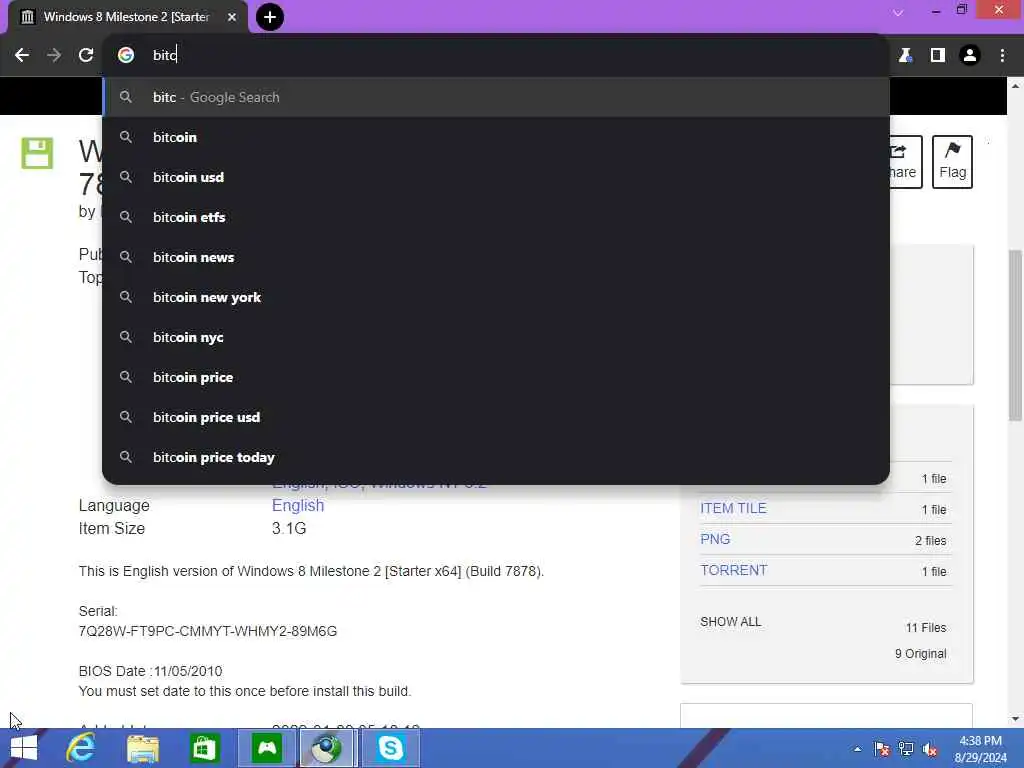Show hidden tray icons arrow

pyautogui.click(x=857, y=749)
